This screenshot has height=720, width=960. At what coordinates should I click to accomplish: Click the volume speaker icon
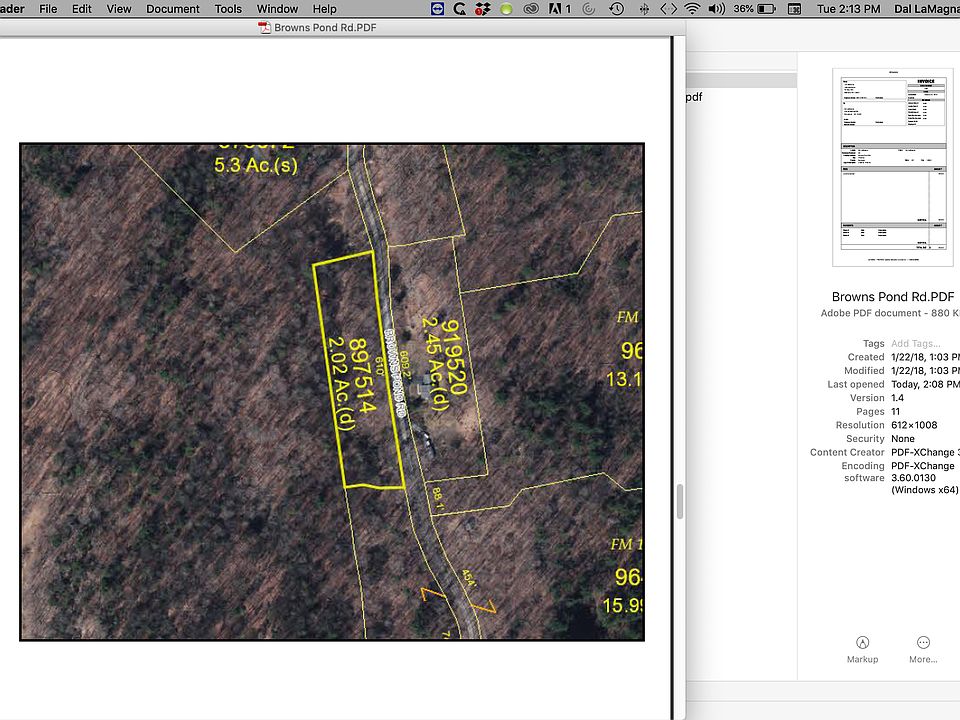tap(716, 9)
